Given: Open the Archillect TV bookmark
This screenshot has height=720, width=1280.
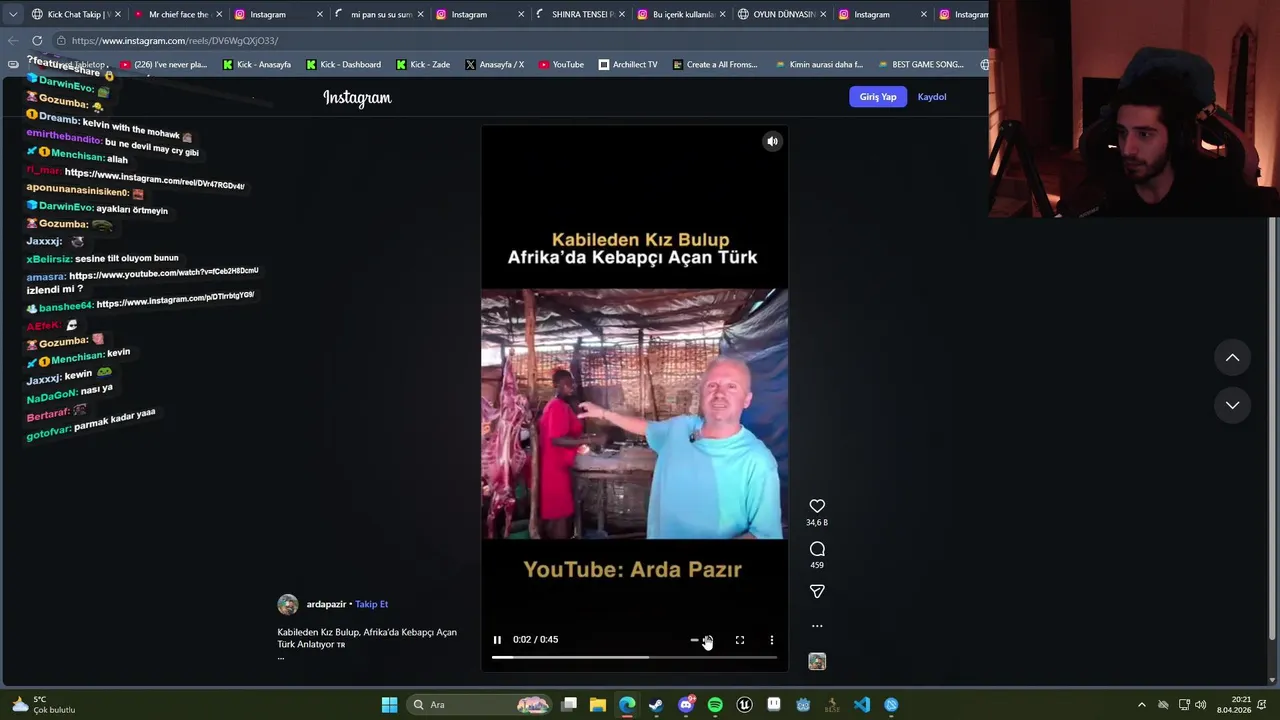Looking at the screenshot, I should (628, 64).
